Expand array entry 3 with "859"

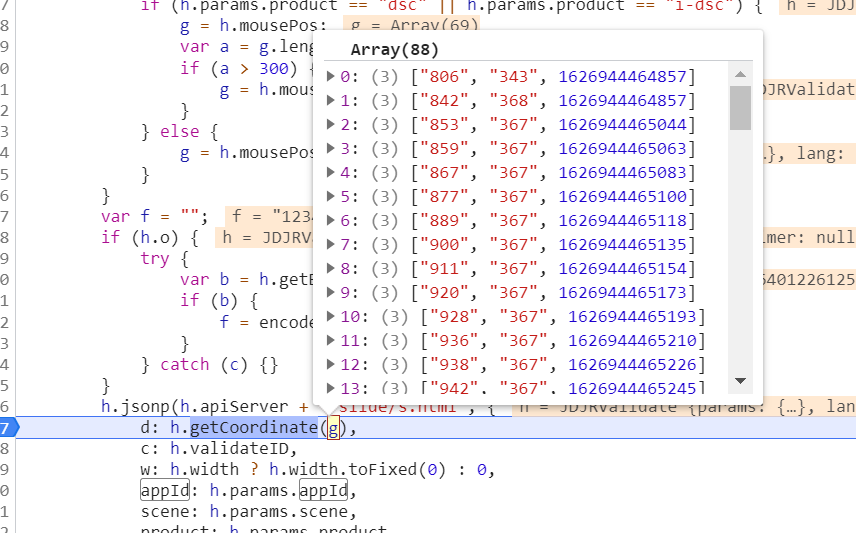[330, 149]
